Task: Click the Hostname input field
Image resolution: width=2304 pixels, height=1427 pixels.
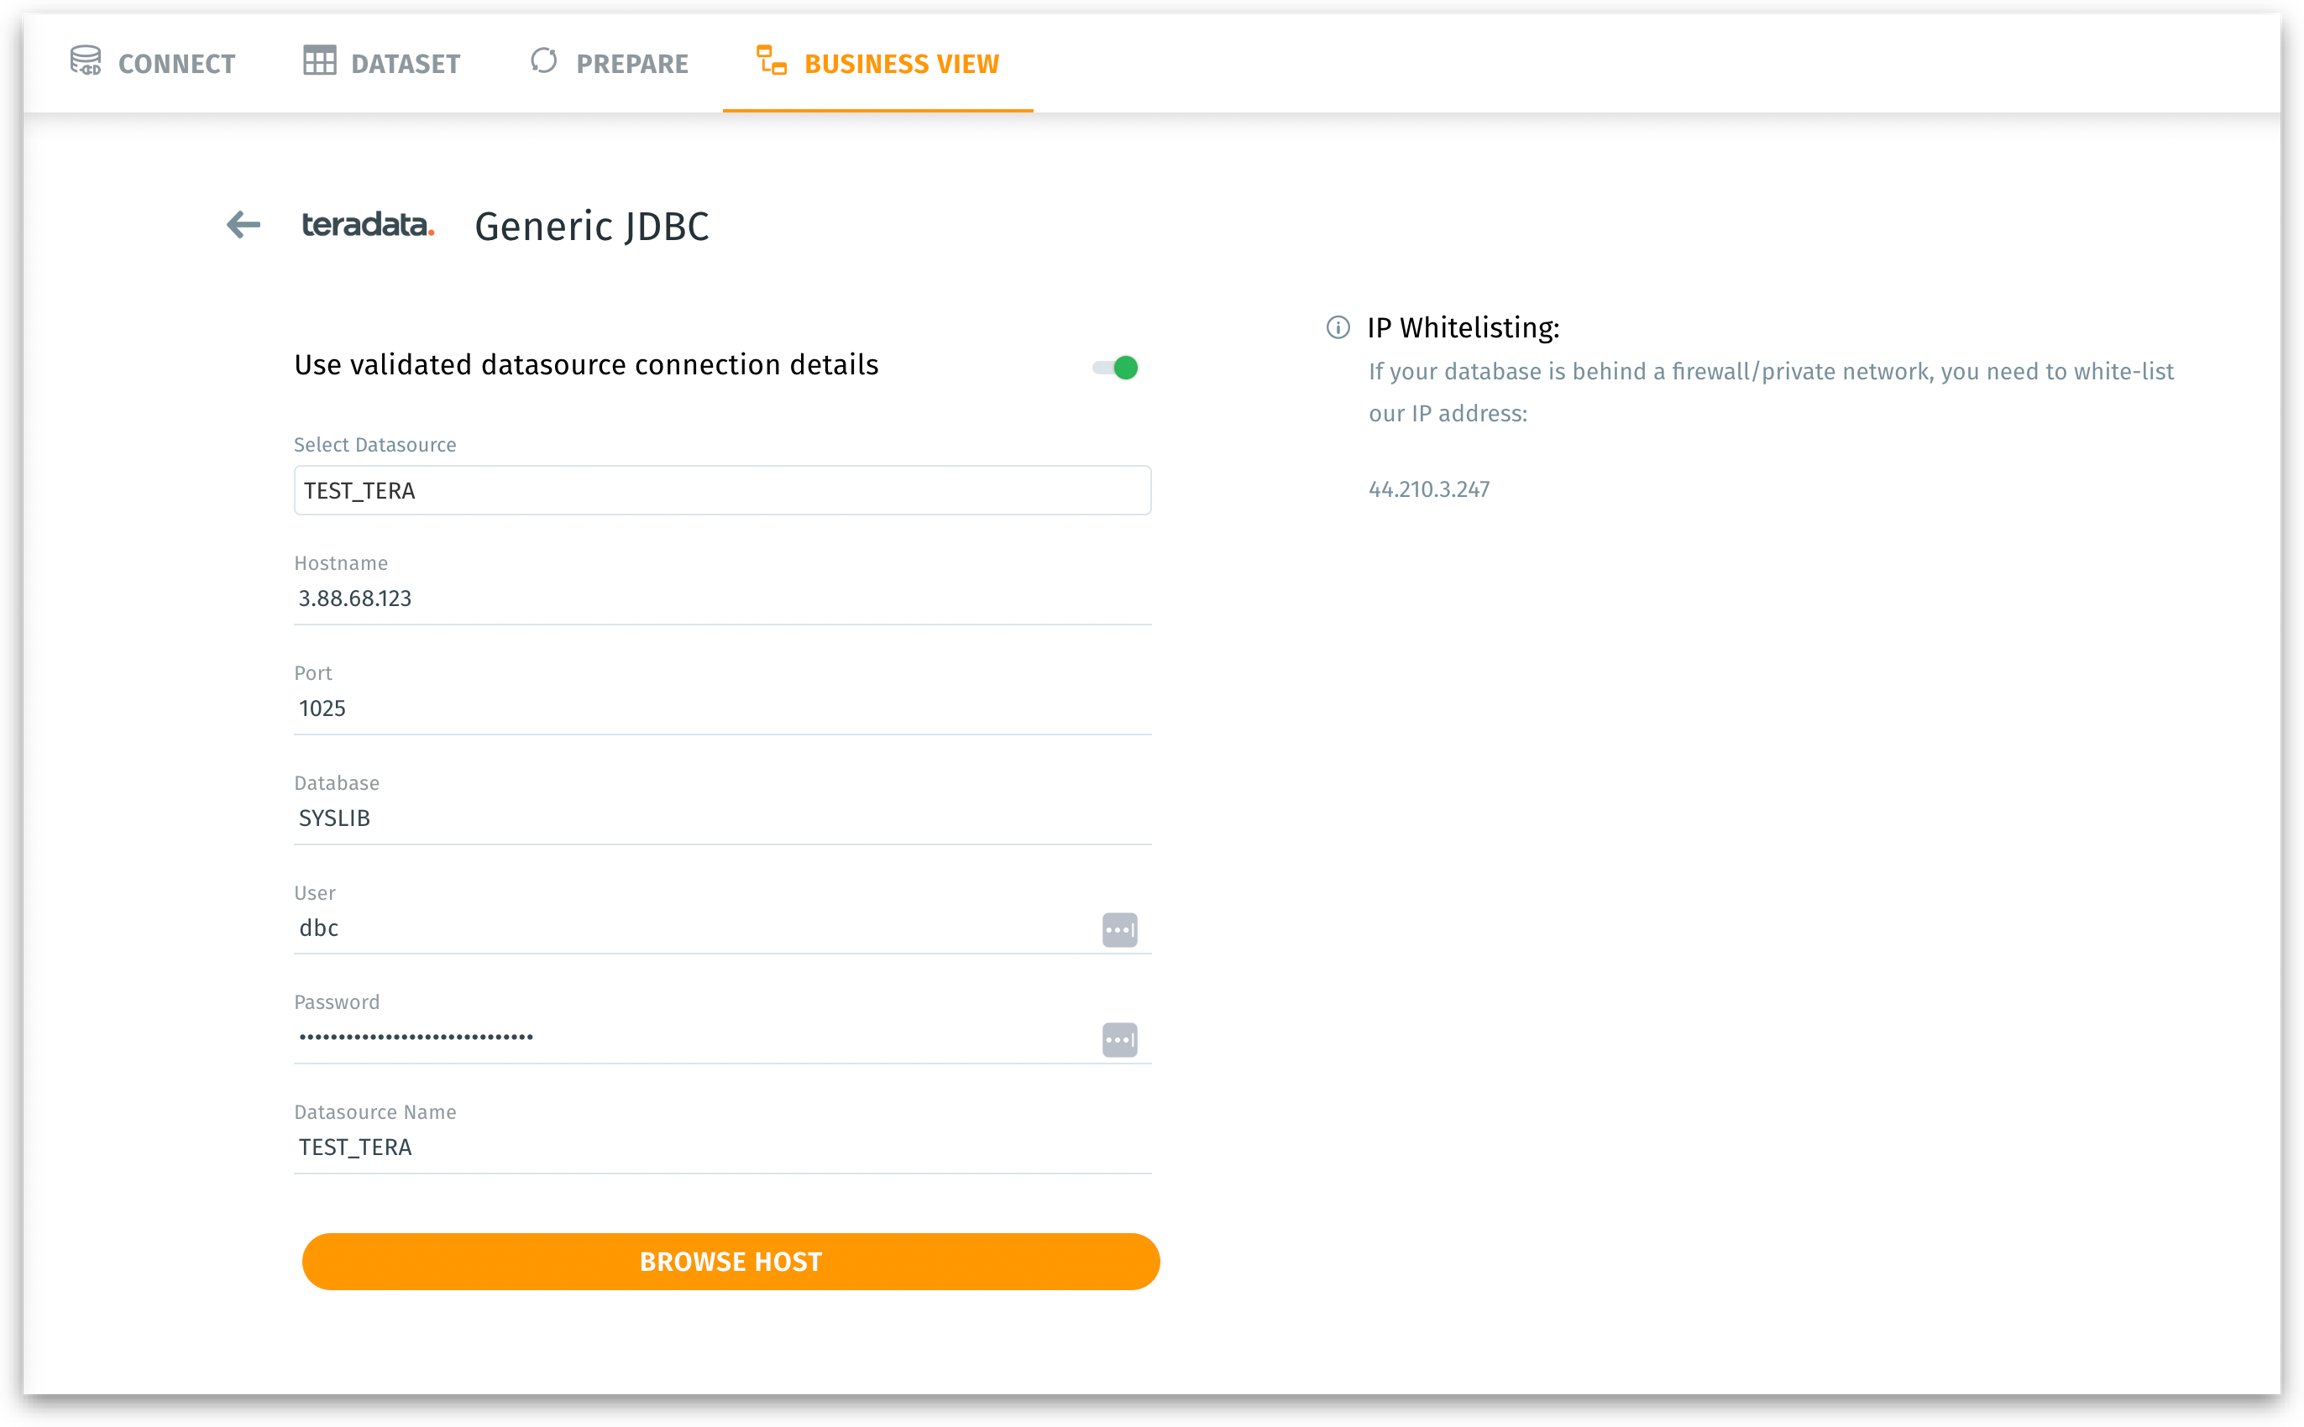Action: pos(722,599)
